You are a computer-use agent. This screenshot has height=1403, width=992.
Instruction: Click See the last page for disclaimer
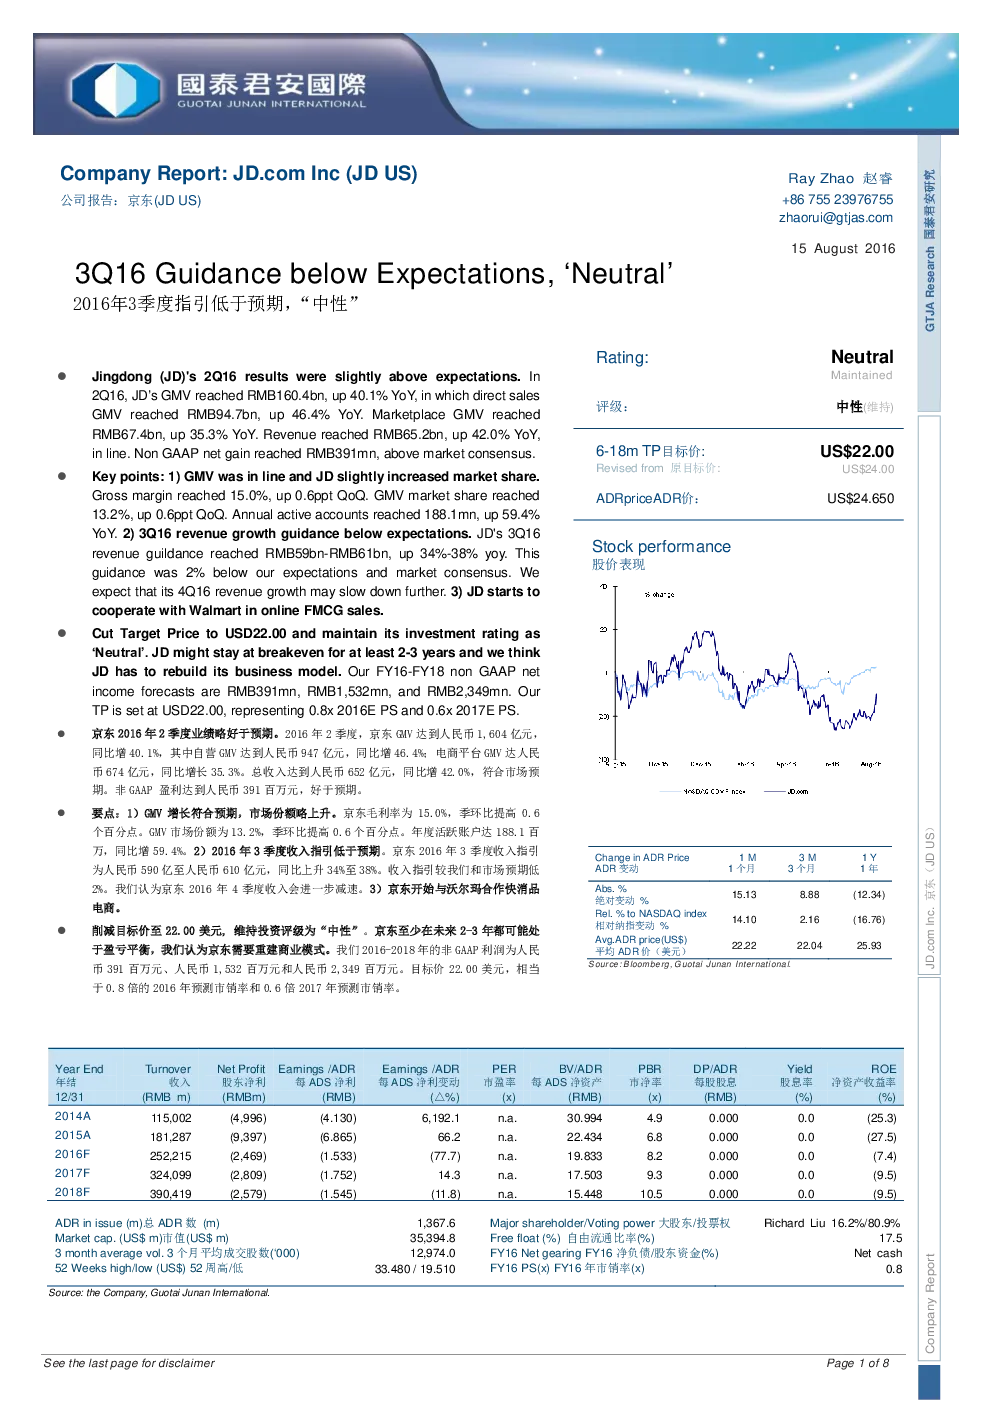coord(129,1363)
